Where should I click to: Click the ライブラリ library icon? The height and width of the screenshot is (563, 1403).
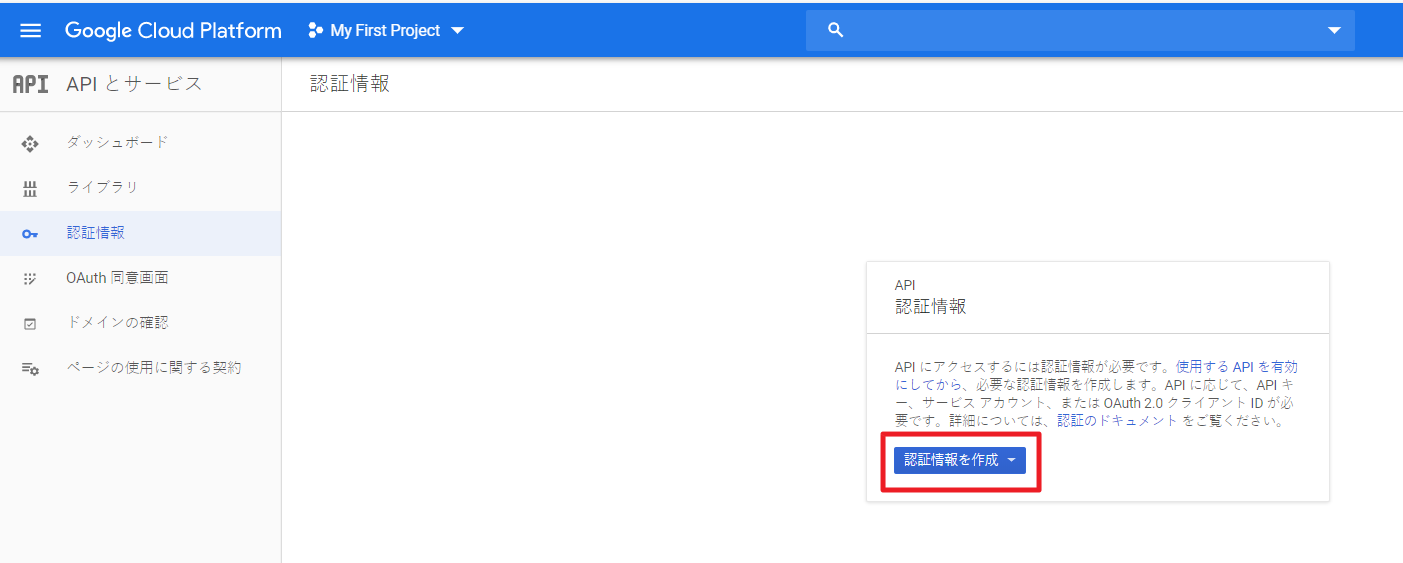point(30,188)
